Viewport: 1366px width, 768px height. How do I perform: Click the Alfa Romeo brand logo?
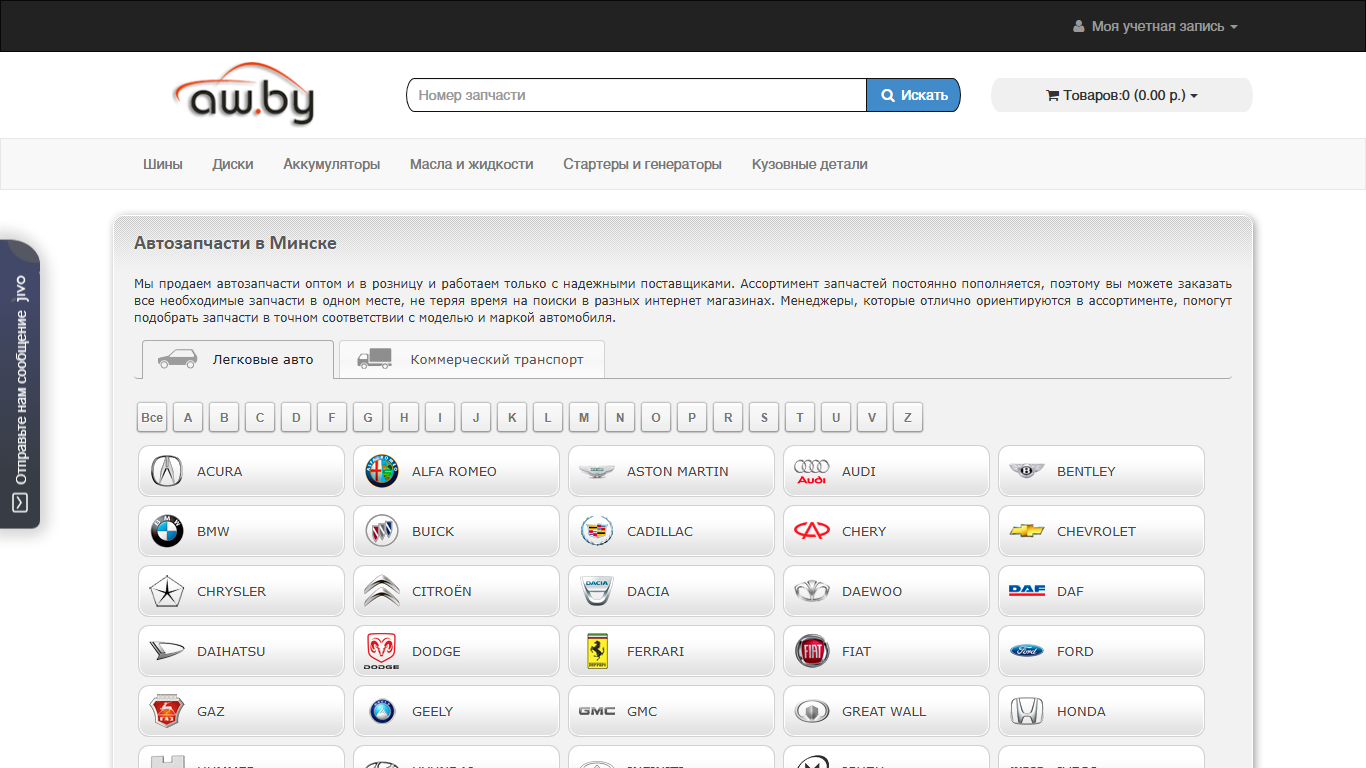pos(382,471)
